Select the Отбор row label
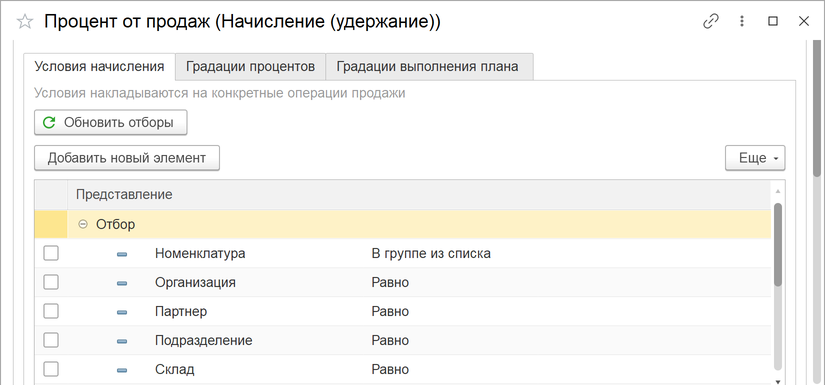This screenshot has height=385, width=825. (x=115, y=225)
